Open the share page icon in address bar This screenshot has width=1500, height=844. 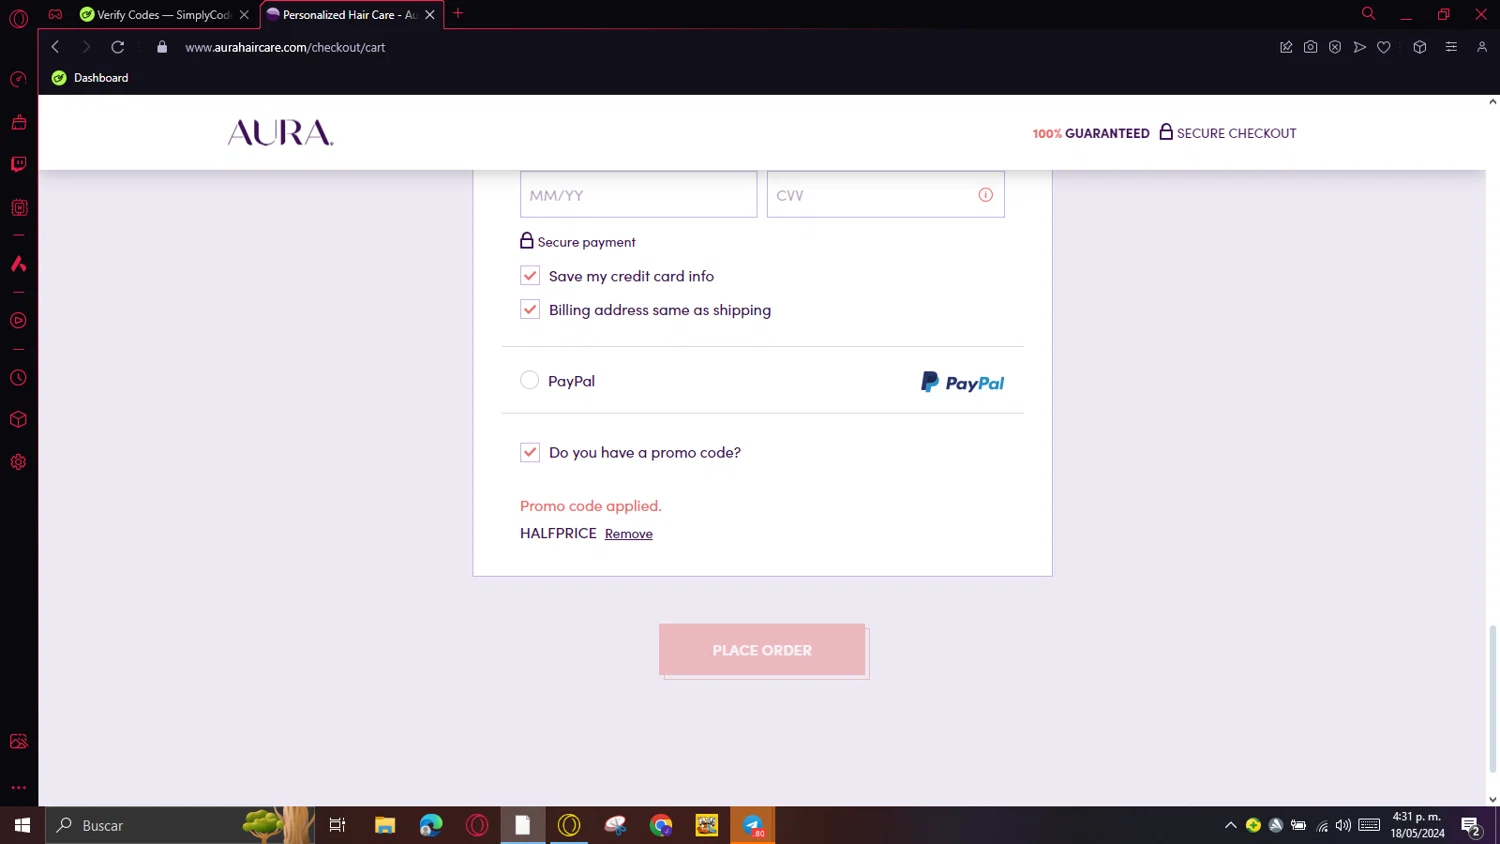[x=1286, y=47]
